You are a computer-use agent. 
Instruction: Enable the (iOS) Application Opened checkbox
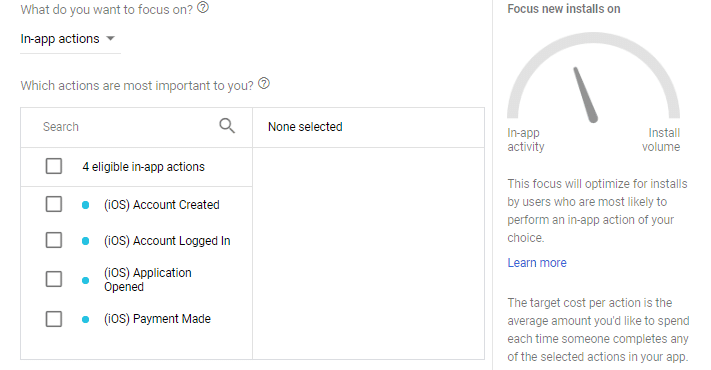pos(54,279)
